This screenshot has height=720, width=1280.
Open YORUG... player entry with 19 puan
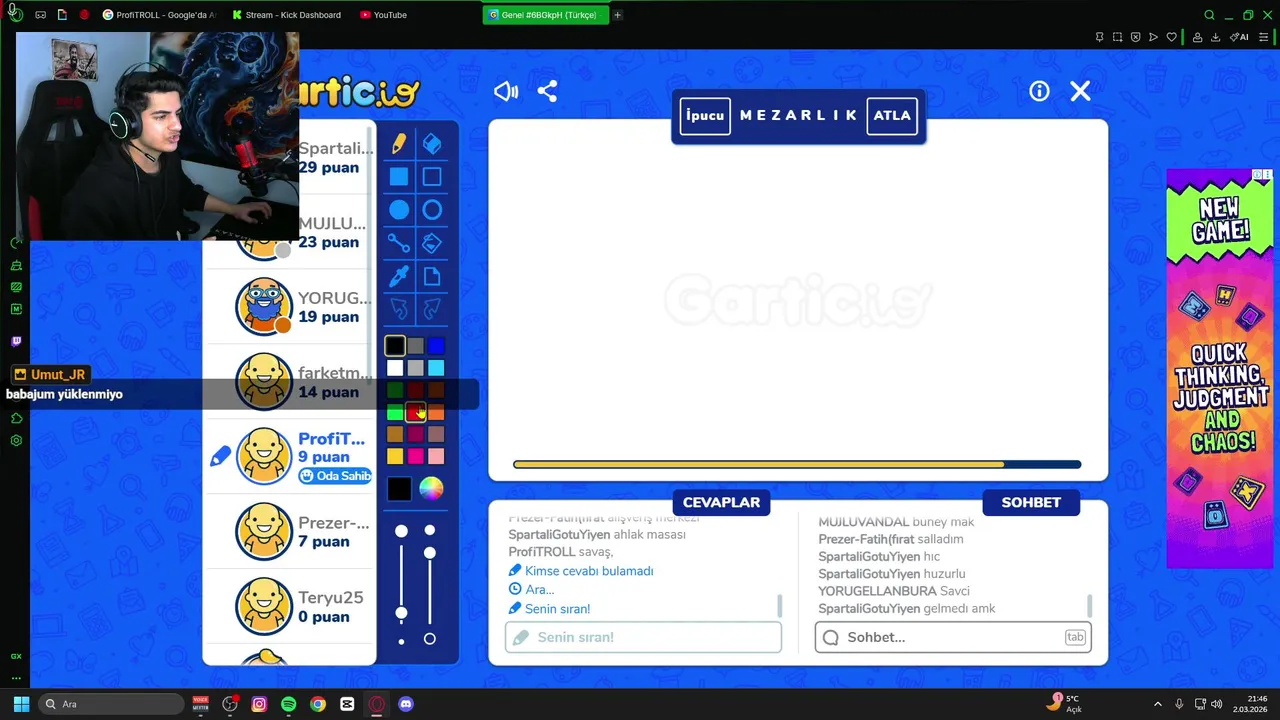290,307
